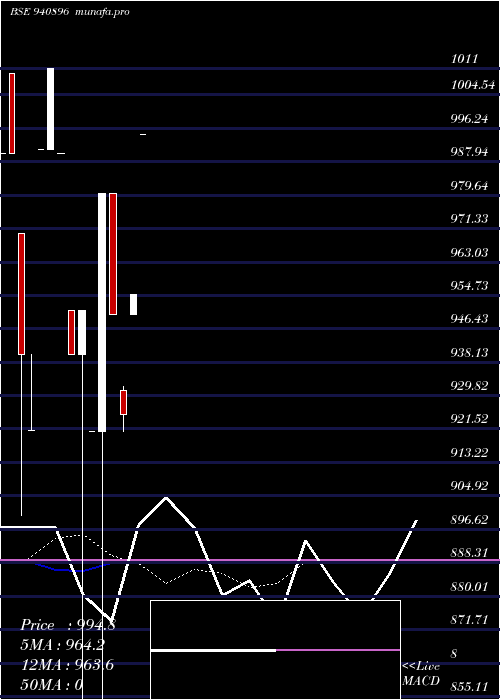Viewport: 500px width, 700px height.
Task: Select the 963.03 price axis label
Action: [x=469, y=252]
